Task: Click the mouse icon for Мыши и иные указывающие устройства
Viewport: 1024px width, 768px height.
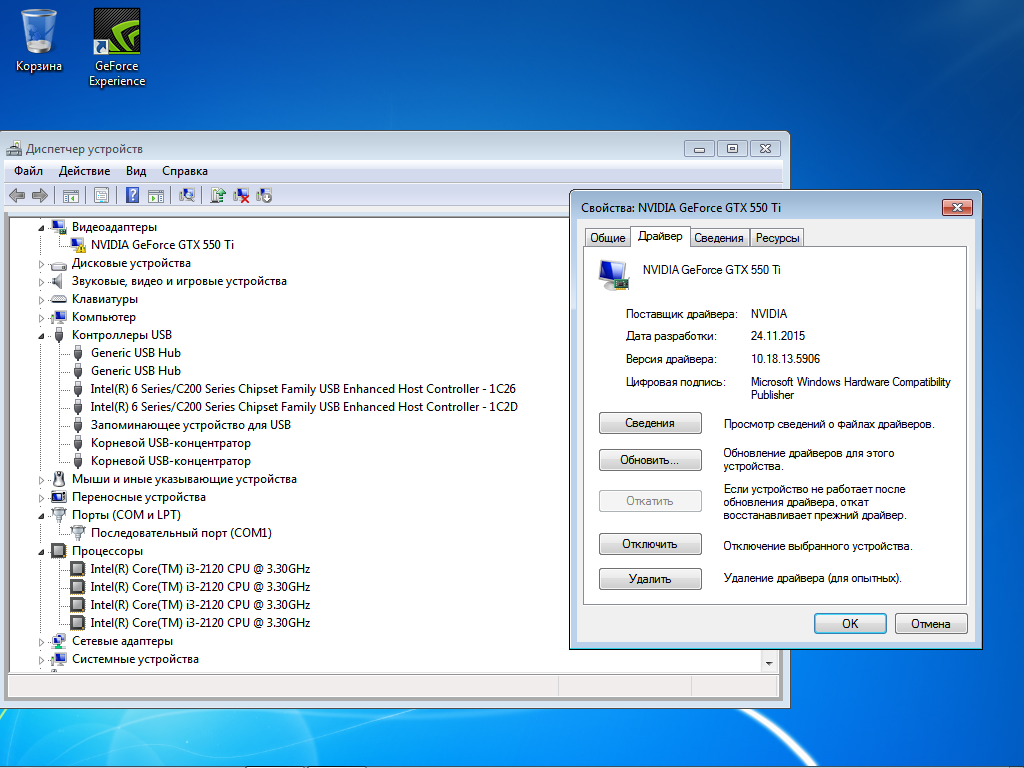Action: [x=59, y=479]
